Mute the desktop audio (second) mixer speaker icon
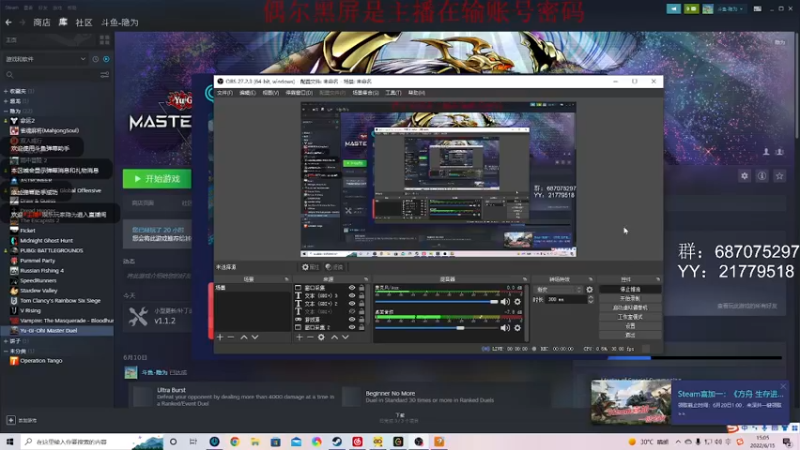800x450 pixels. tap(505, 328)
